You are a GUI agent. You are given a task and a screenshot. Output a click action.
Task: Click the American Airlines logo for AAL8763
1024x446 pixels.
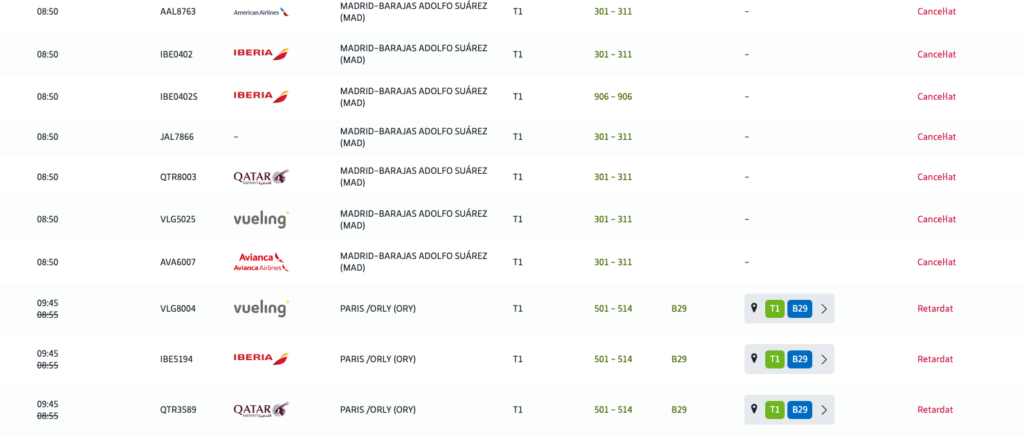(260, 12)
